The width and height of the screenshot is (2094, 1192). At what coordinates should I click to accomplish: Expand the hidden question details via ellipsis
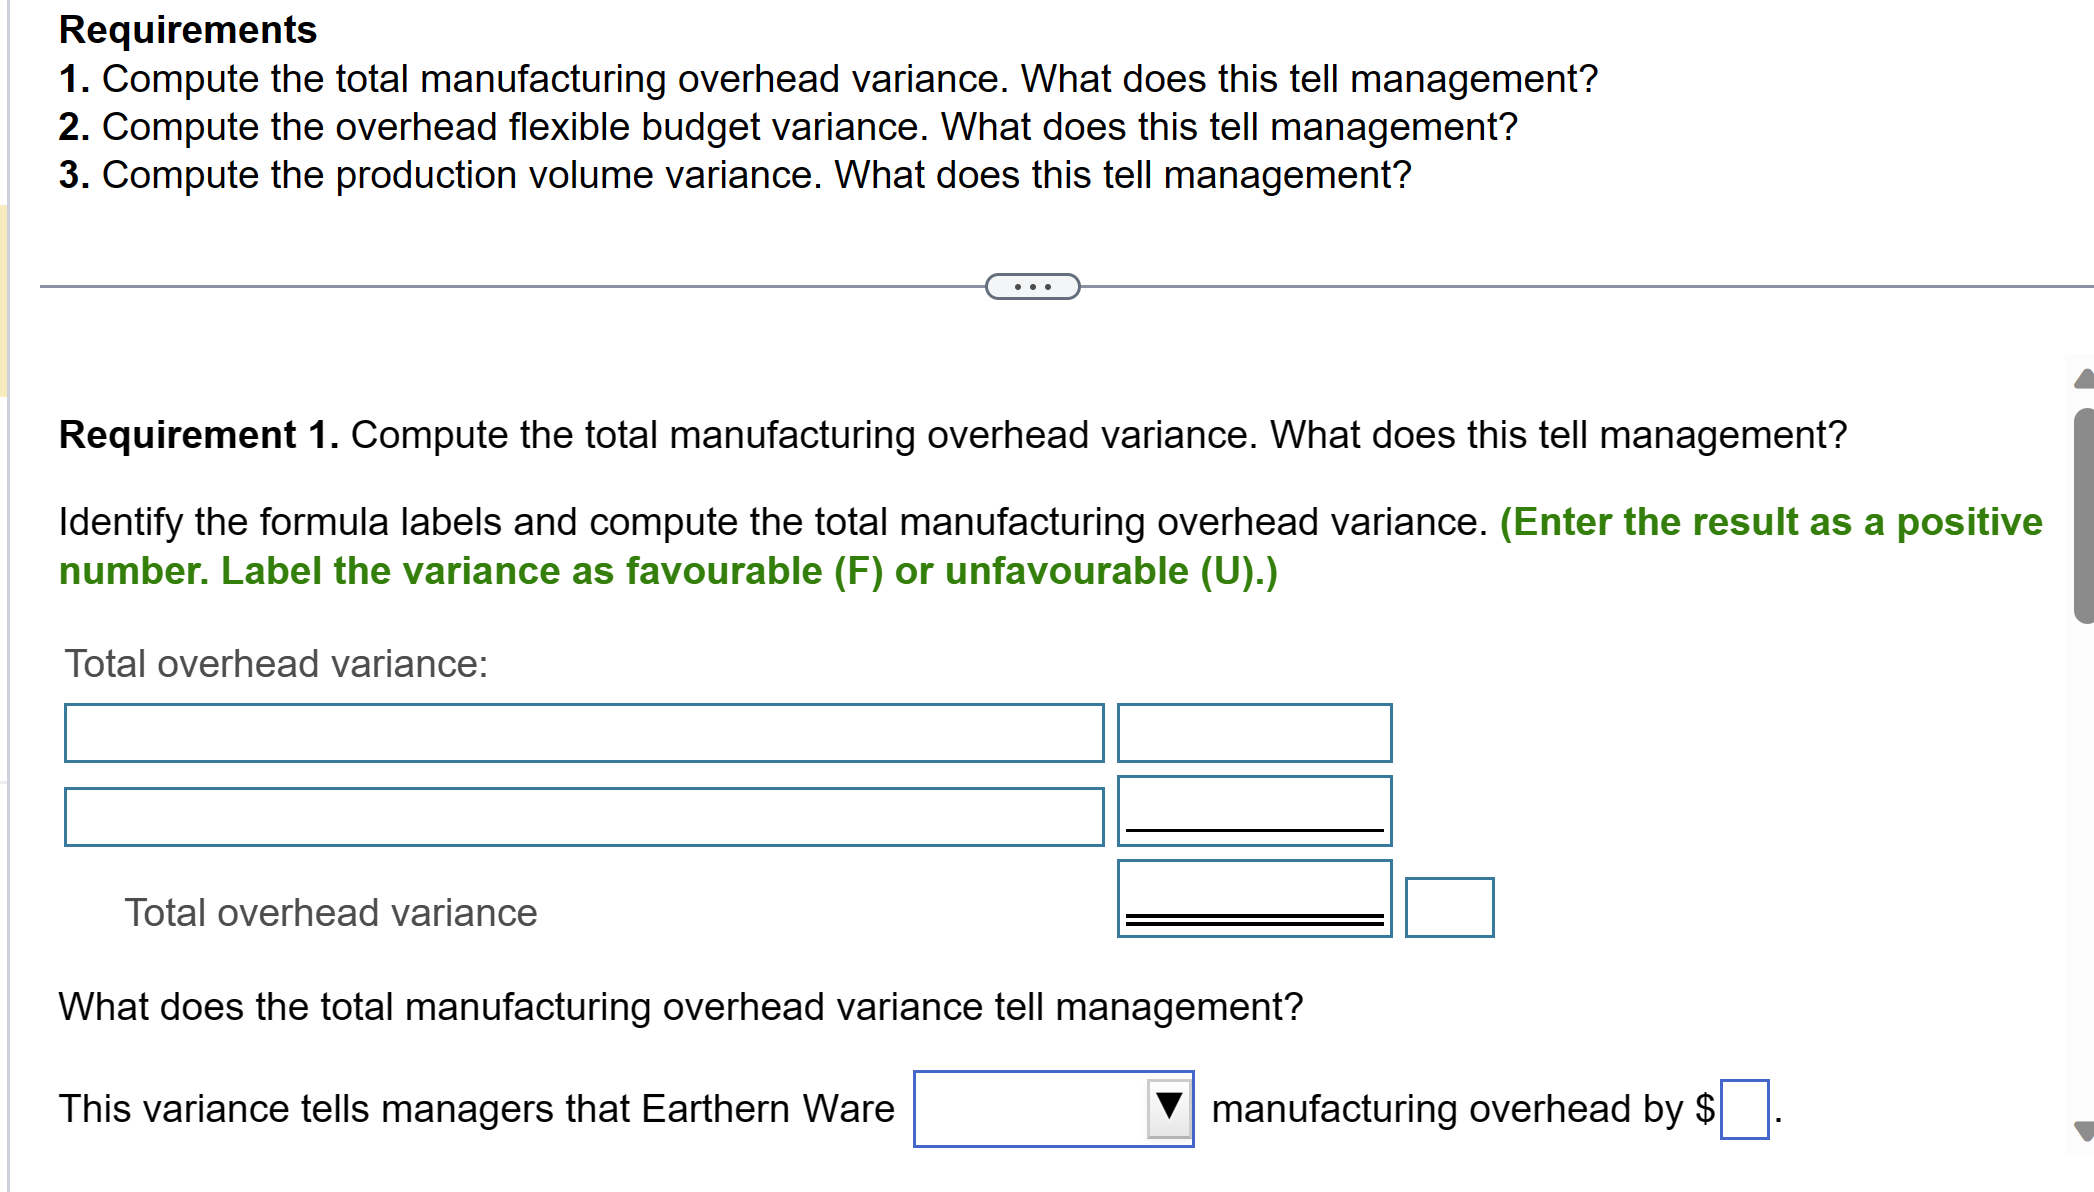(x=1032, y=286)
